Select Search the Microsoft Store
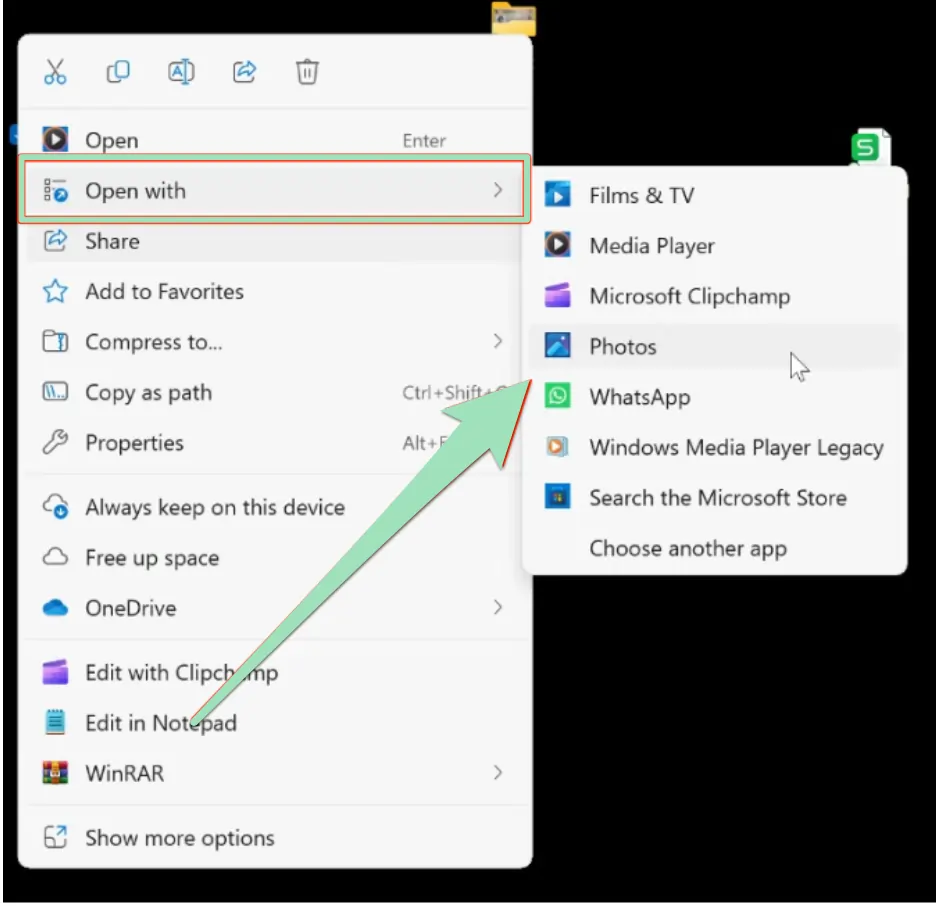The height and width of the screenshot is (906, 936). coord(715,497)
